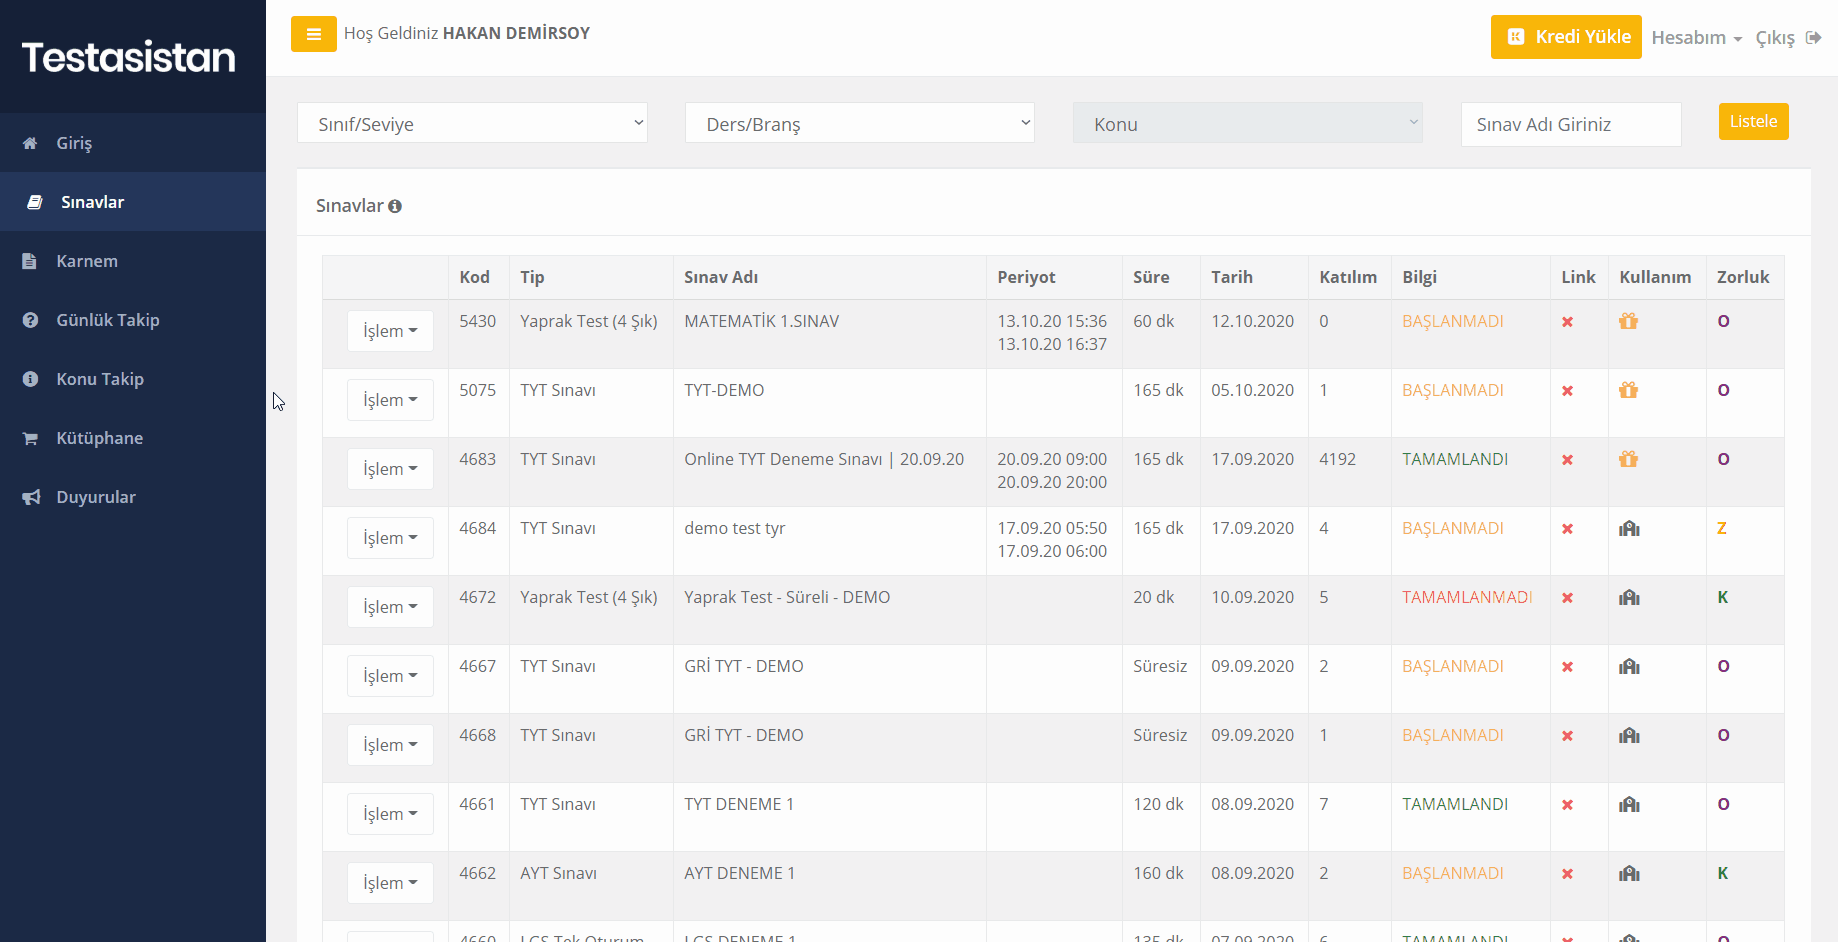Screen dimensions: 1838x942
Task: Click the MATEMATİK 1.SINAV exam name
Action: 762,321
